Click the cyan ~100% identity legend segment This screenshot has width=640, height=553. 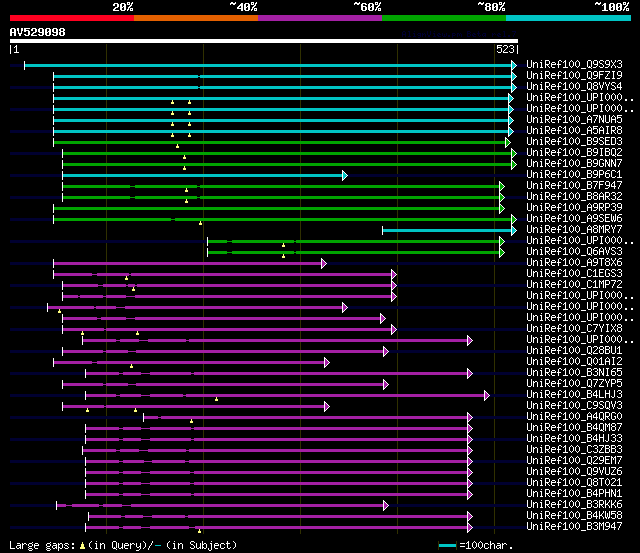tap(569, 18)
